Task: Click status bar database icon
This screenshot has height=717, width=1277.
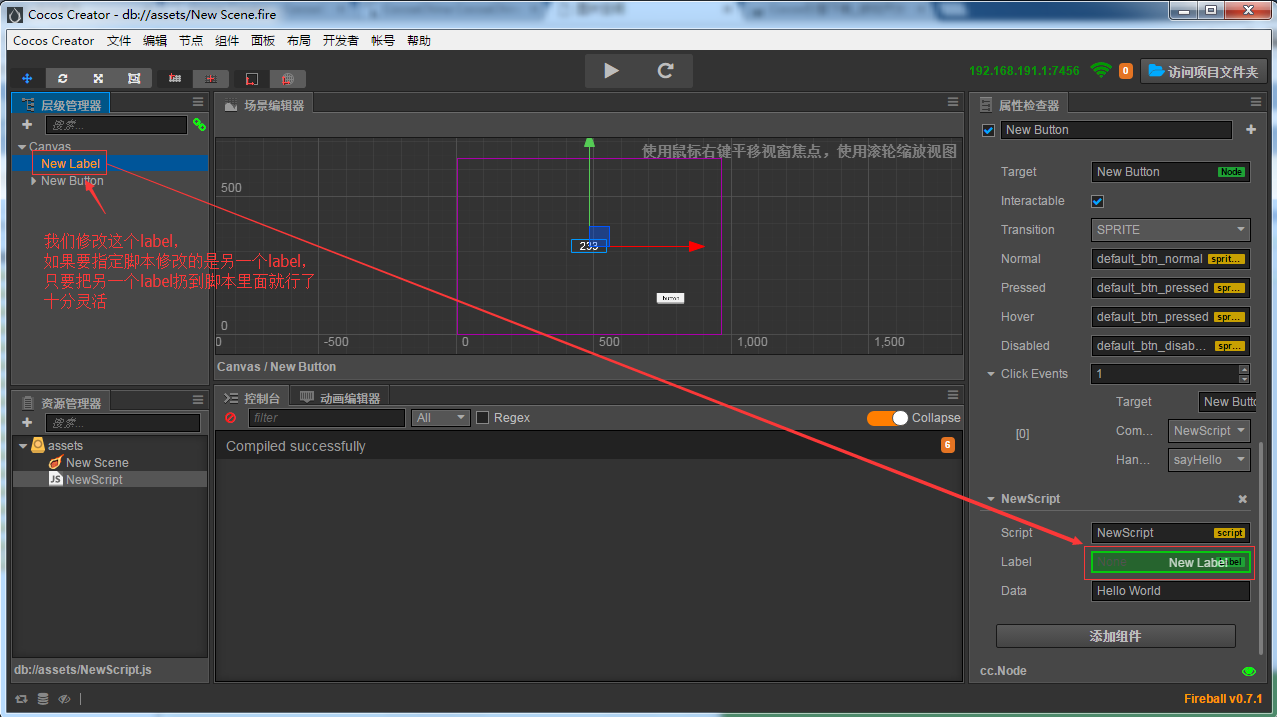Action: pos(43,699)
